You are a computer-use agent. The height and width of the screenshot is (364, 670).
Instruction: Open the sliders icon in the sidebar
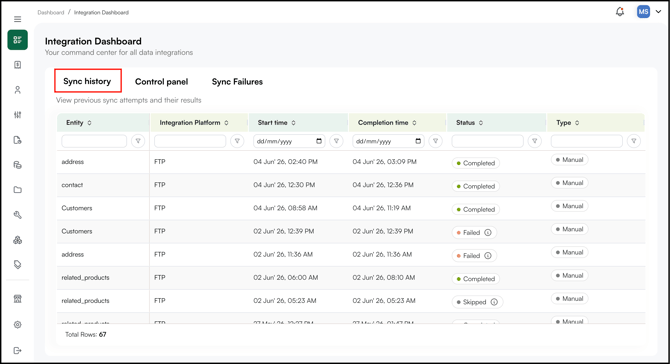coord(18,115)
